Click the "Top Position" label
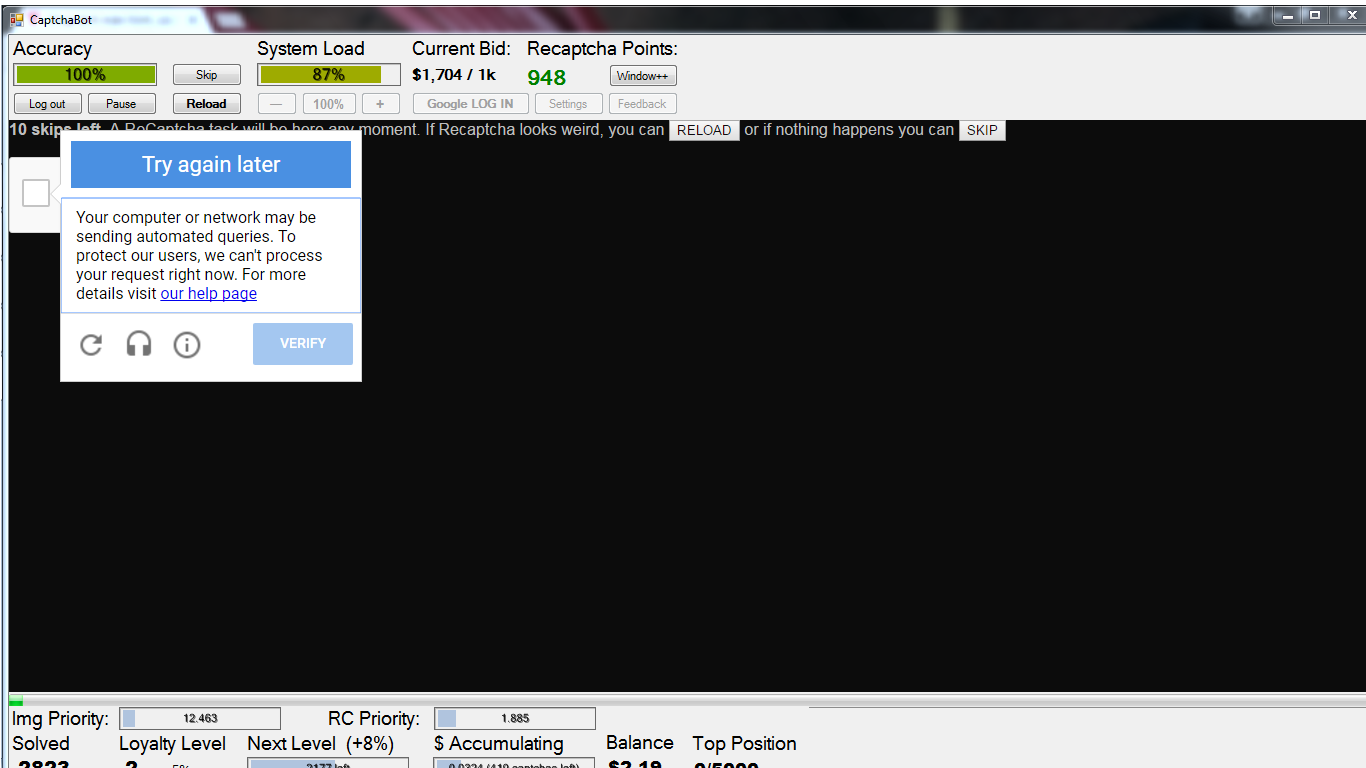This screenshot has height=768, width=1366. (744, 744)
